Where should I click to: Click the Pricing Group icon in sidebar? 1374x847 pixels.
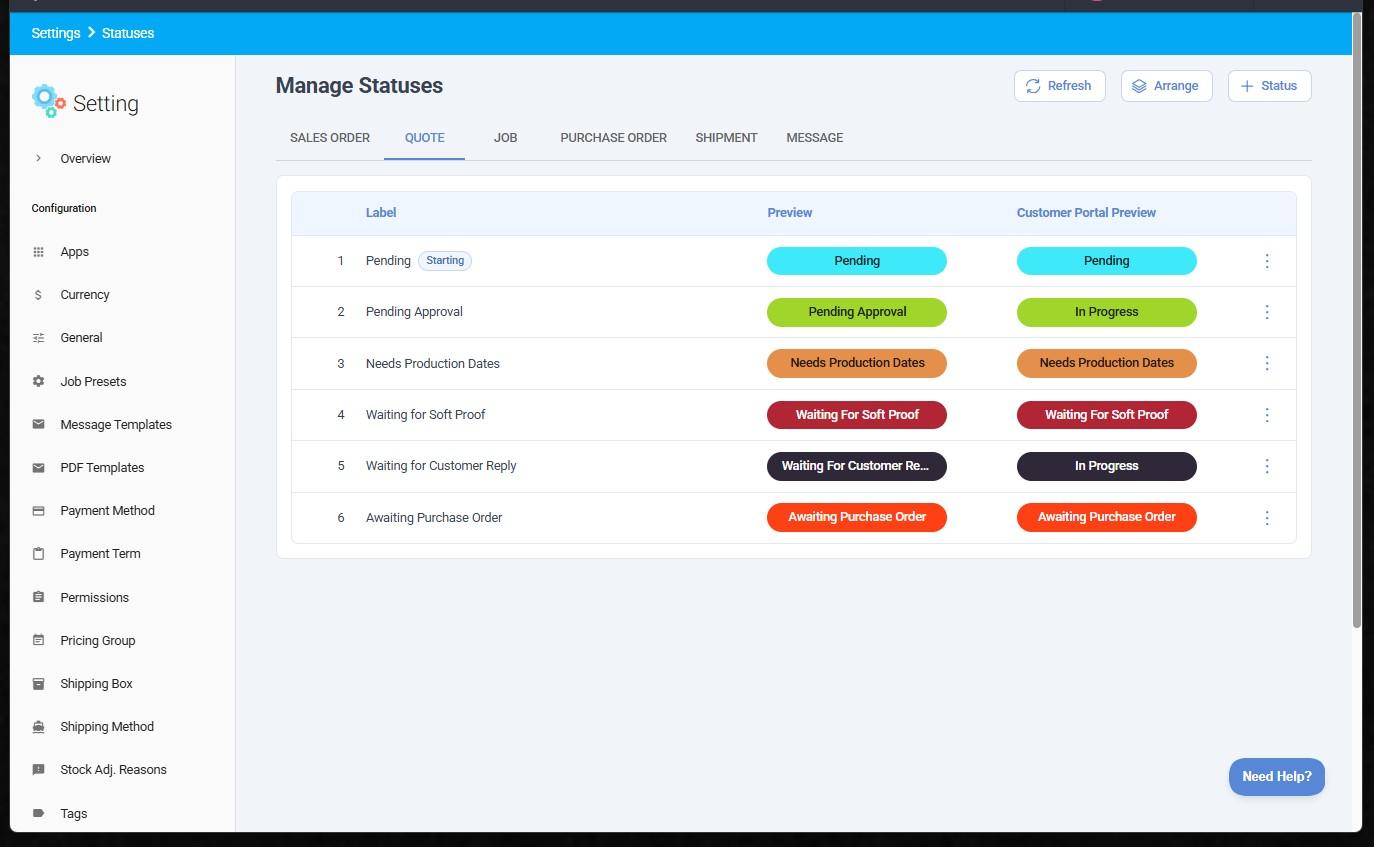pyautogui.click(x=38, y=640)
